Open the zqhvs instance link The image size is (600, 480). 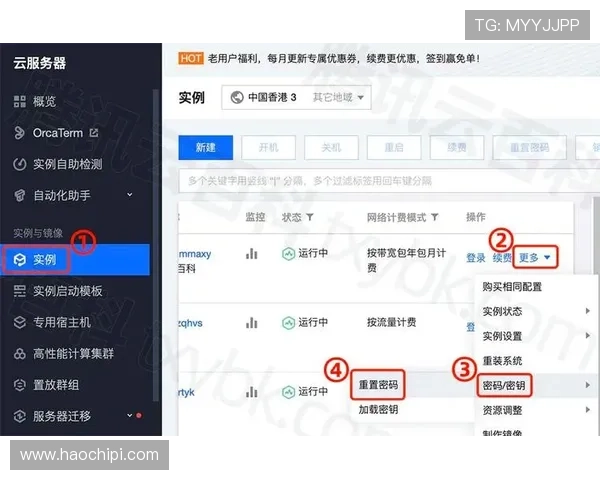click(190, 323)
